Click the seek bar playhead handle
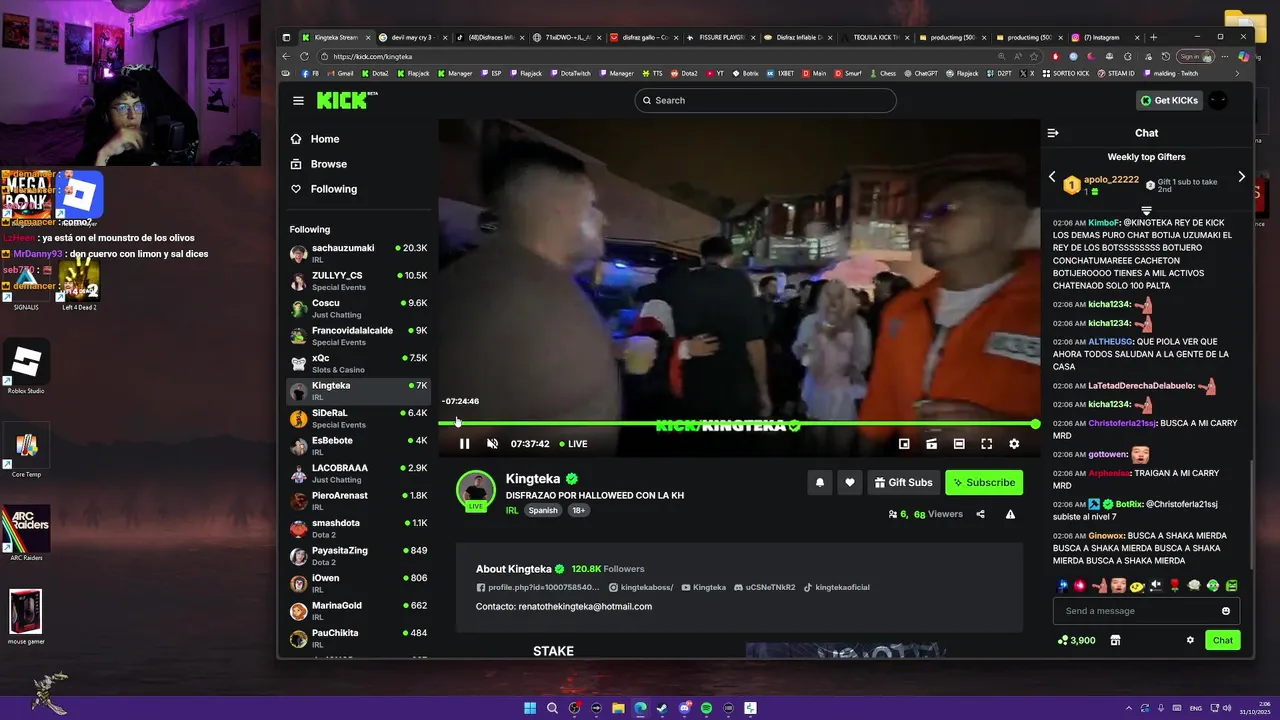The width and height of the screenshot is (1280, 720). (1035, 424)
